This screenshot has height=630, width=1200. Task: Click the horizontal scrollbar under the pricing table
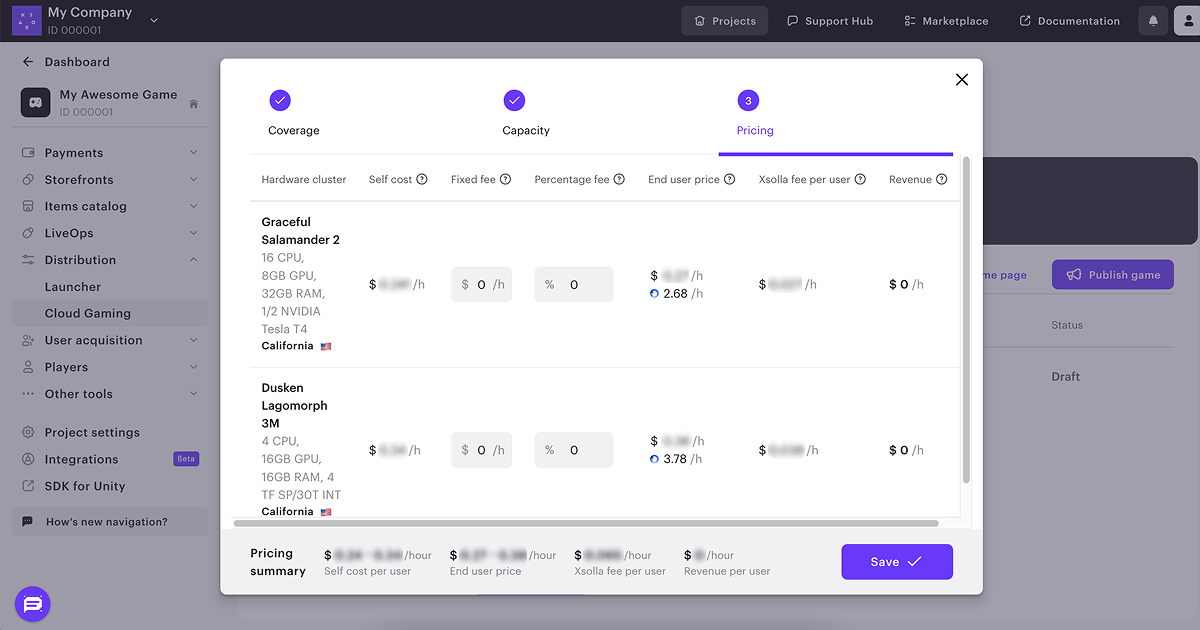click(585, 523)
